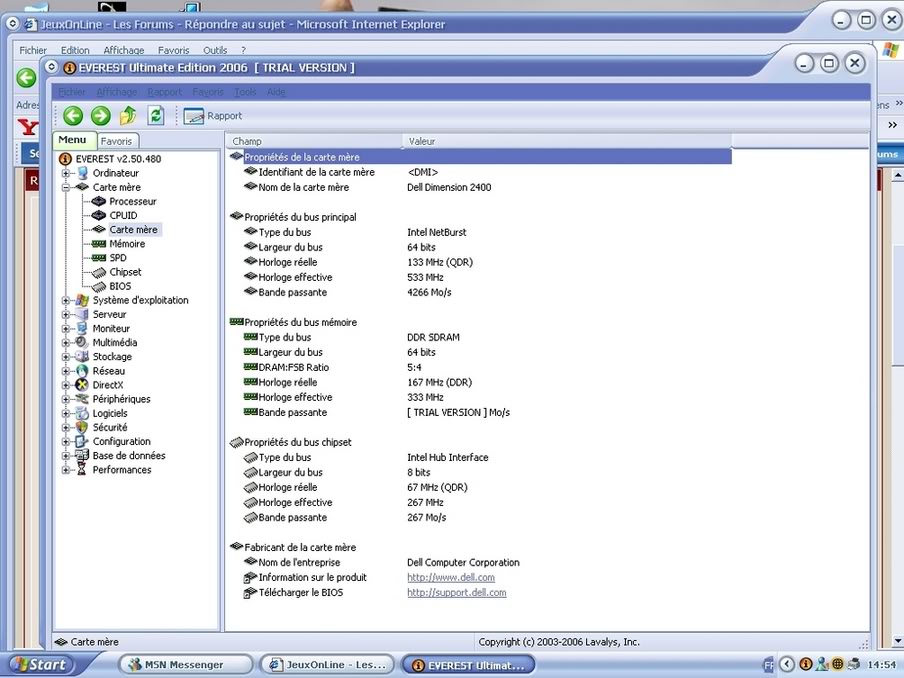904x678 pixels.
Task: Select the Processeur chip icon in tree
Action: tap(99, 201)
